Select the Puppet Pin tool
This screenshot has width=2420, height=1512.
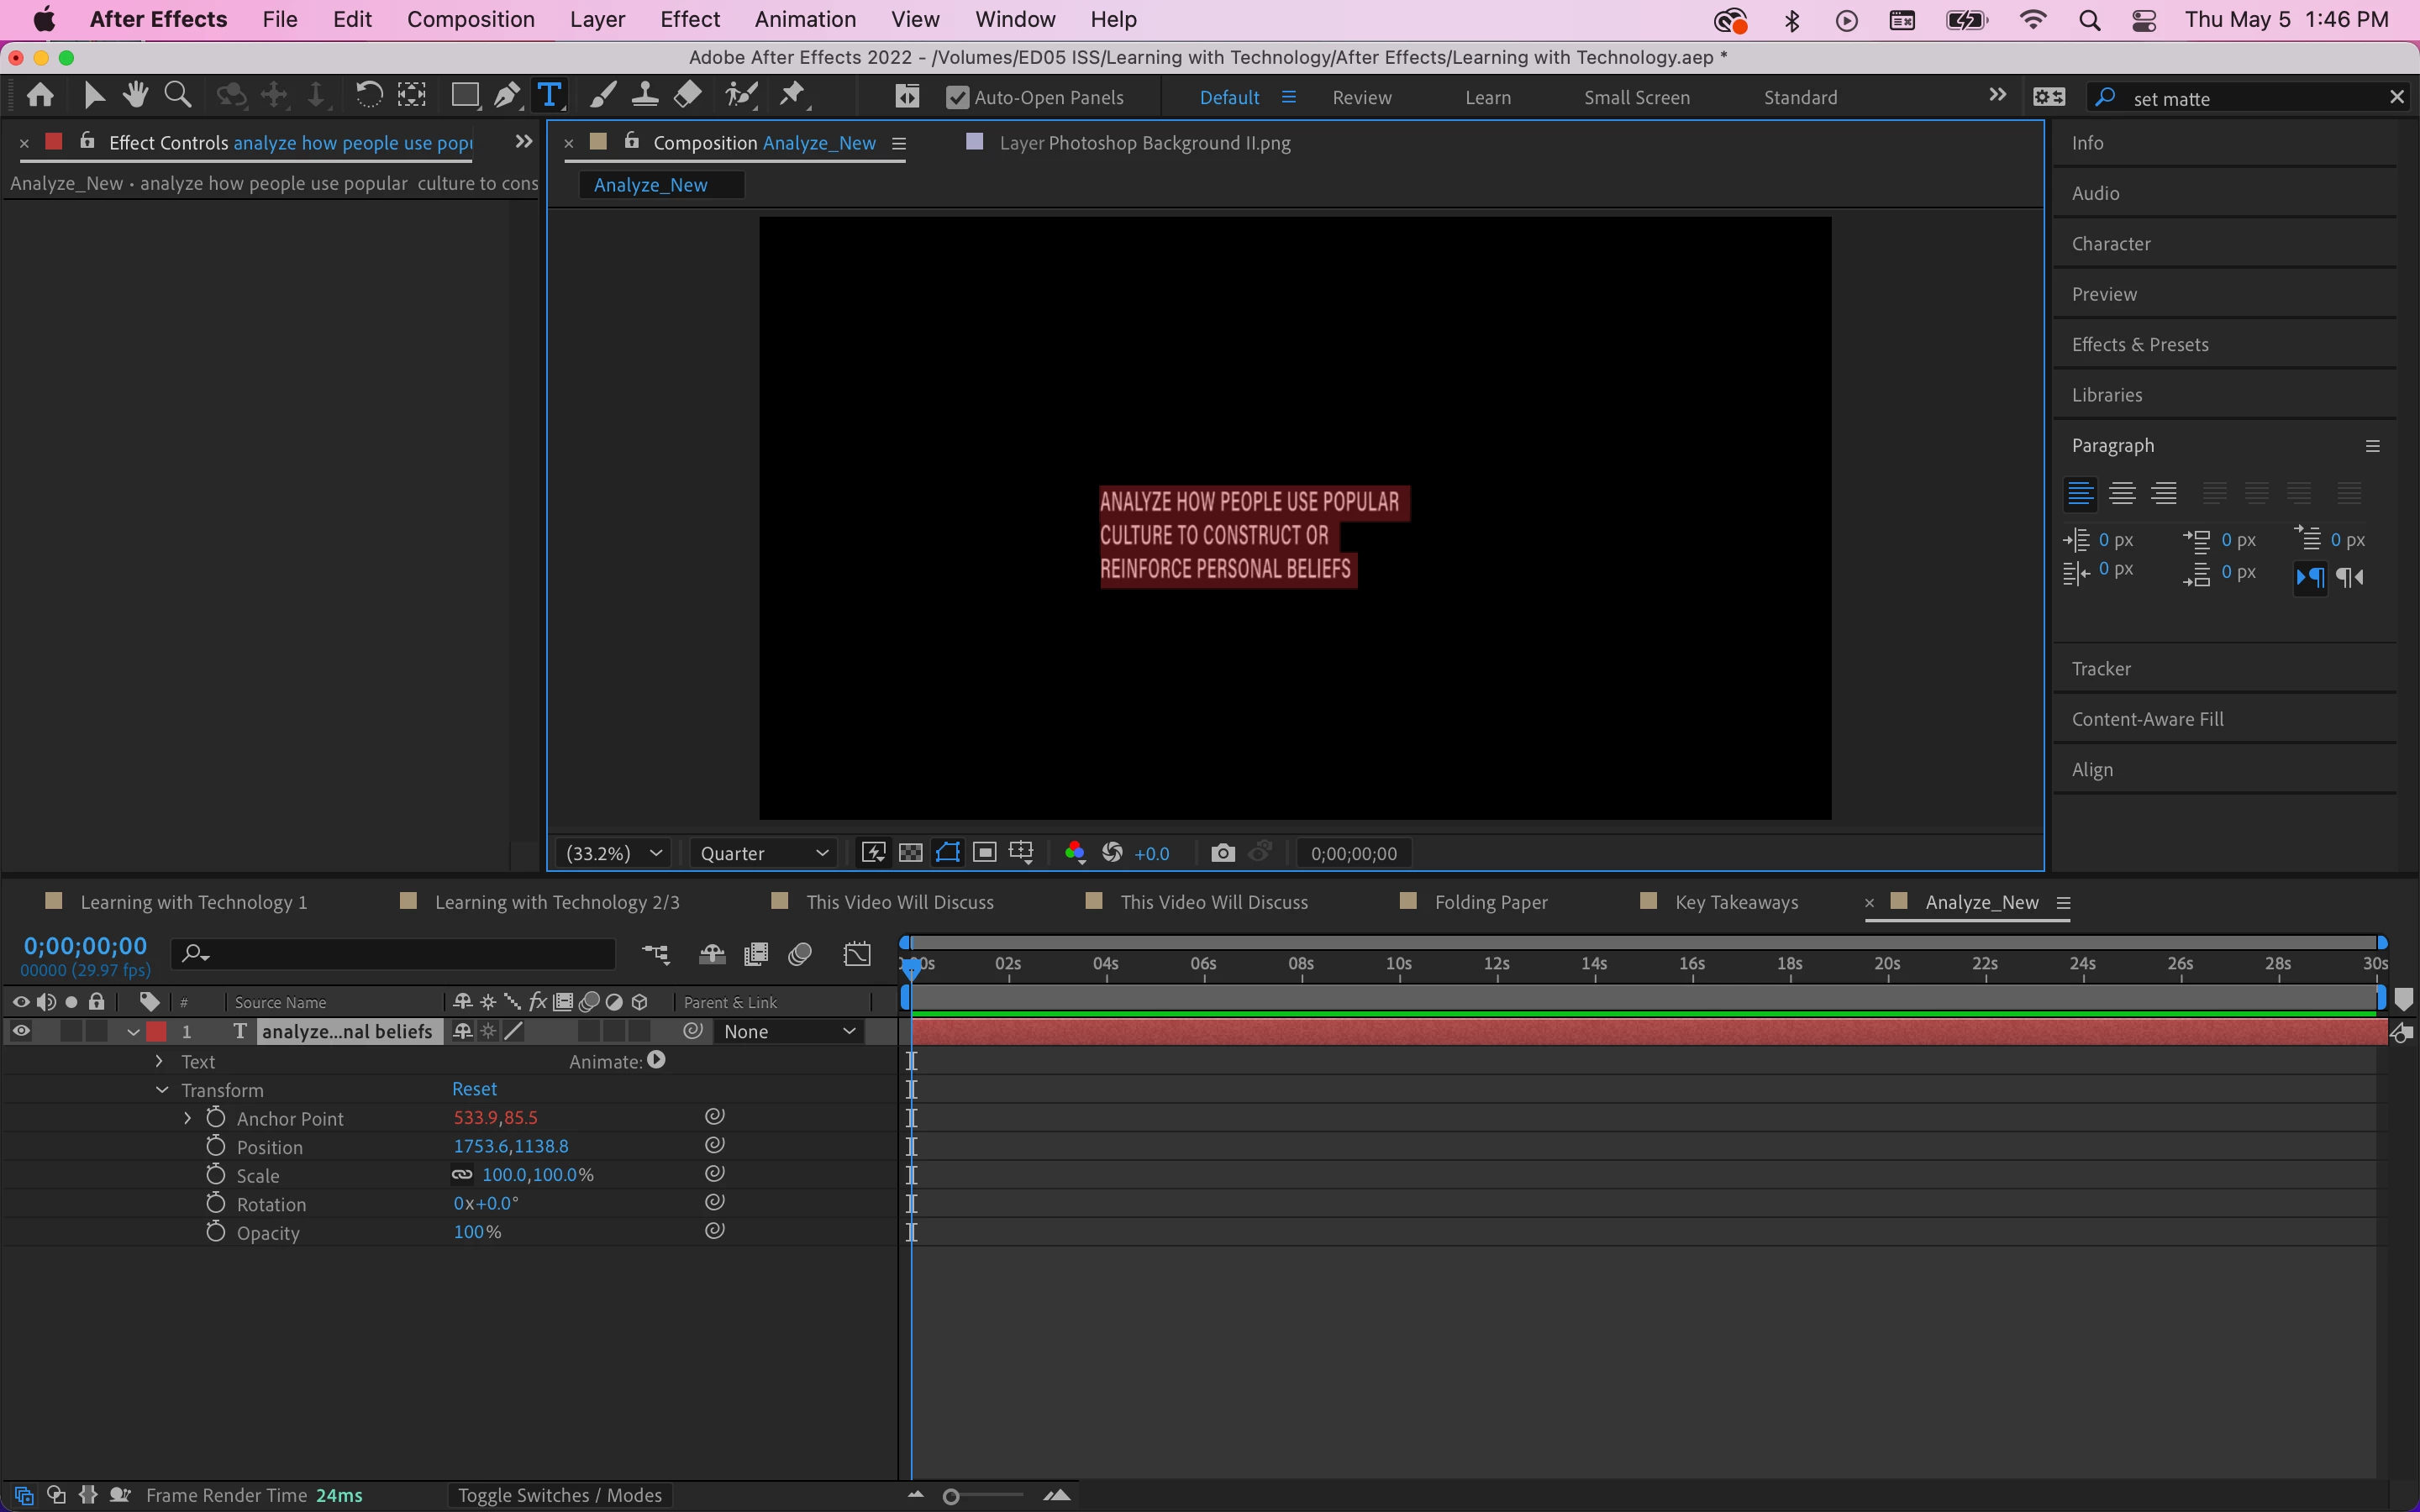[x=792, y=96]
